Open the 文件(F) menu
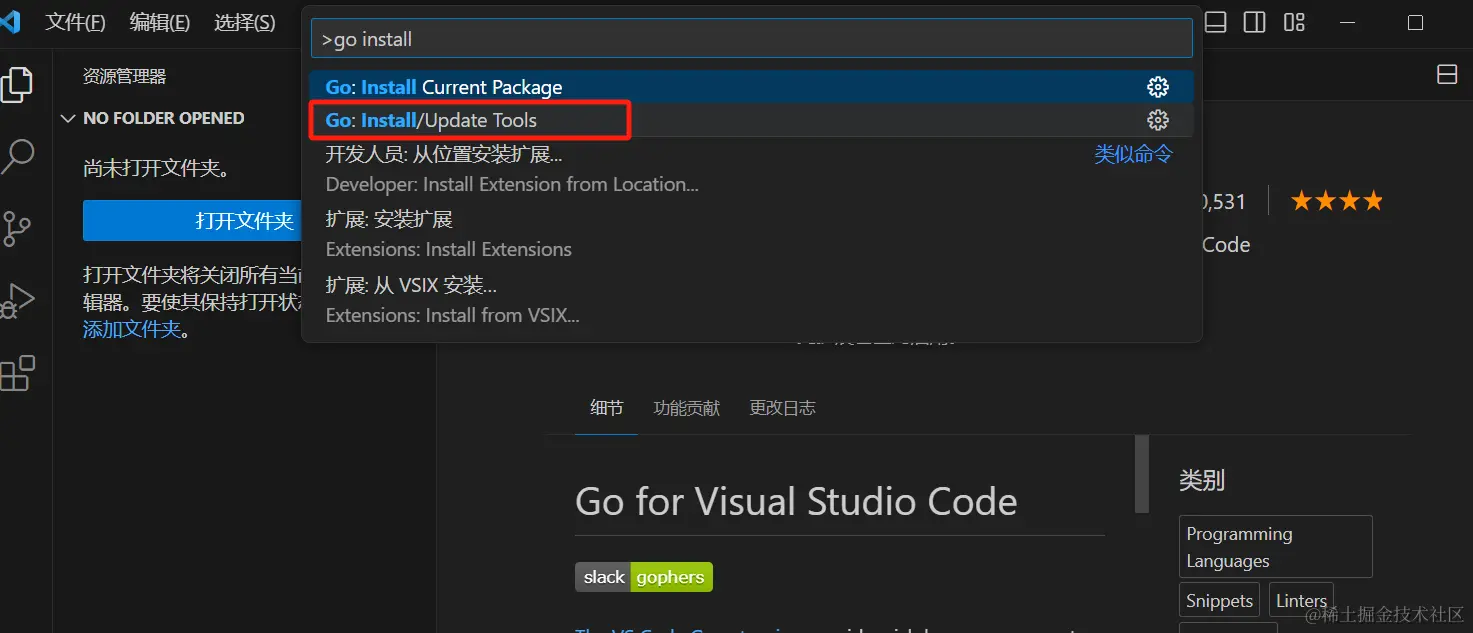 (x=76, y=22)
